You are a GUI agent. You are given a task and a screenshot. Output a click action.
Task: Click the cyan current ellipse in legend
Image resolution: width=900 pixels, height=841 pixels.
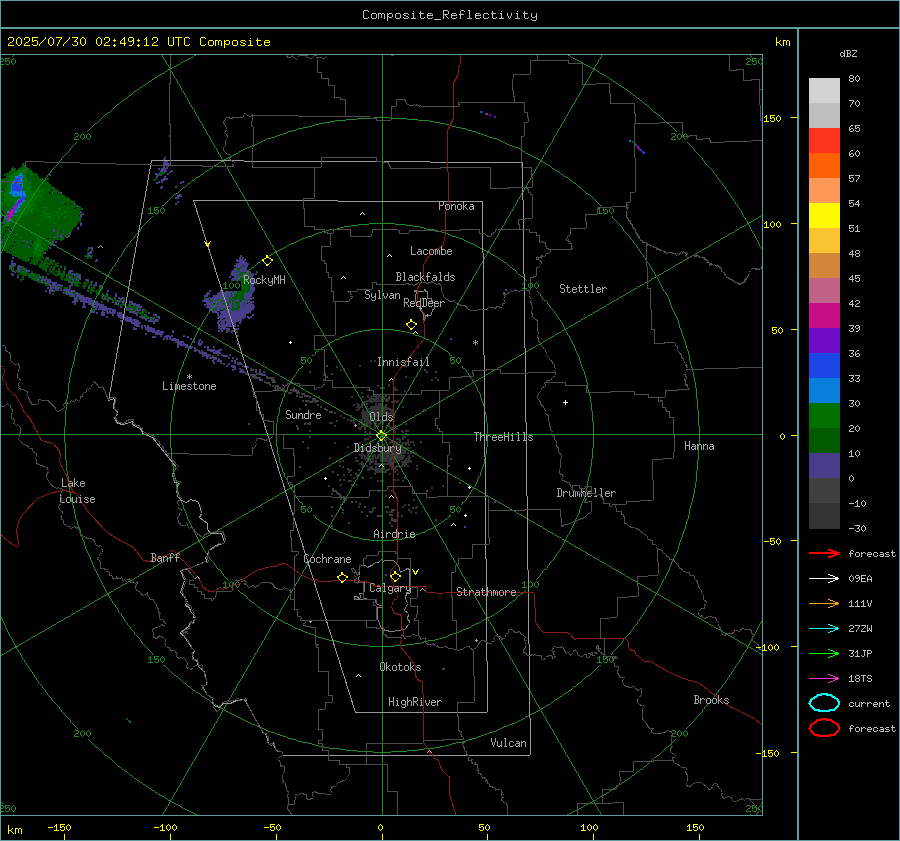[x=824, y=703]
